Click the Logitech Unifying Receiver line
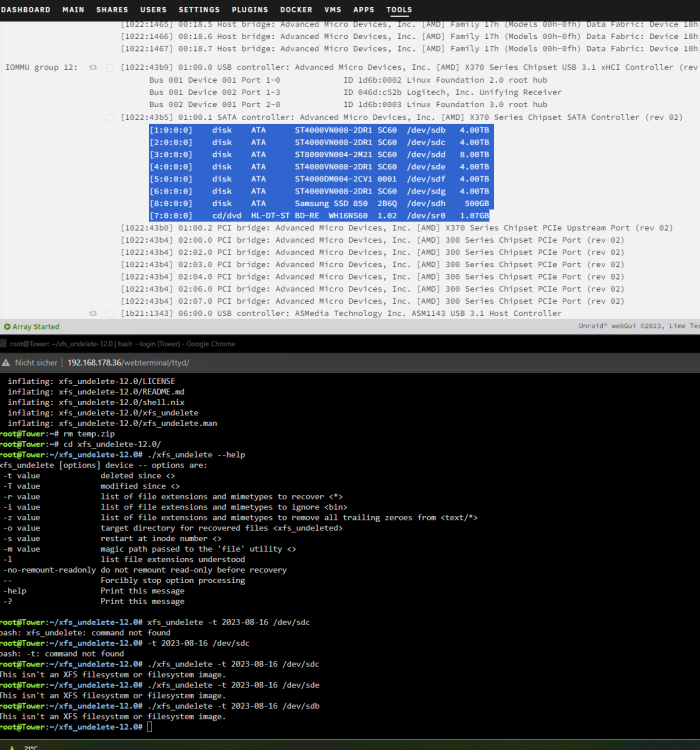Screen dimensions: 700x750 pyautogui.click(x=355, y=92)
